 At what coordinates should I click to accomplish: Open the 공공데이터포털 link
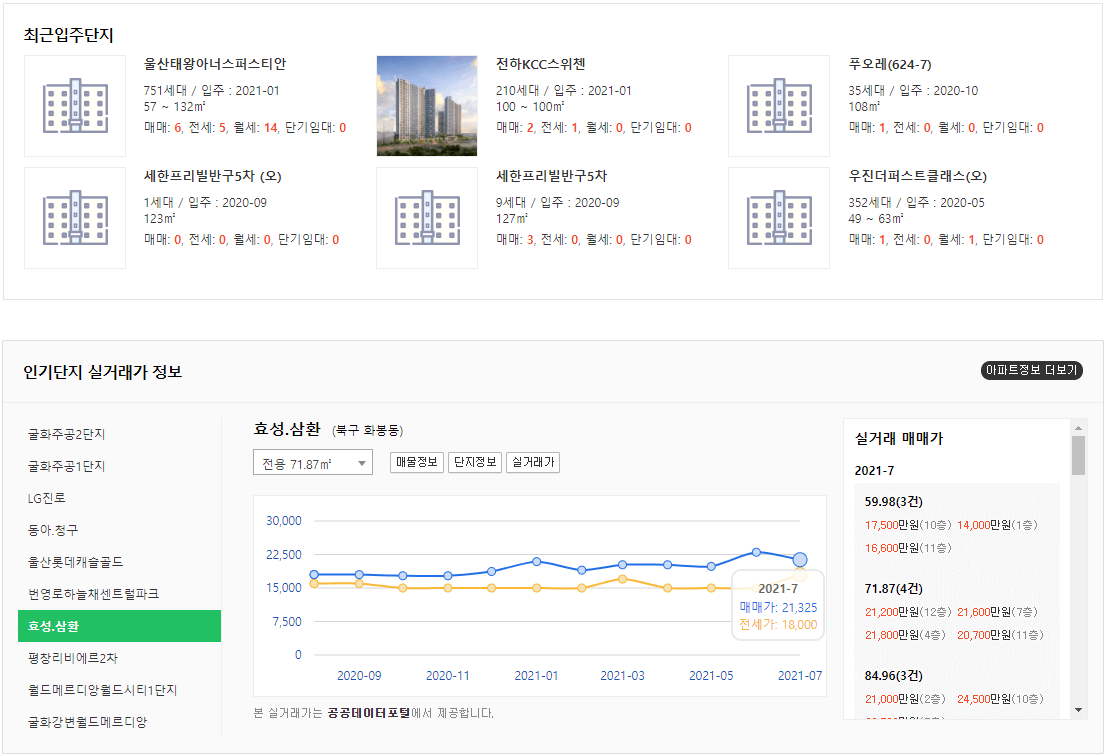click(369, 713)
